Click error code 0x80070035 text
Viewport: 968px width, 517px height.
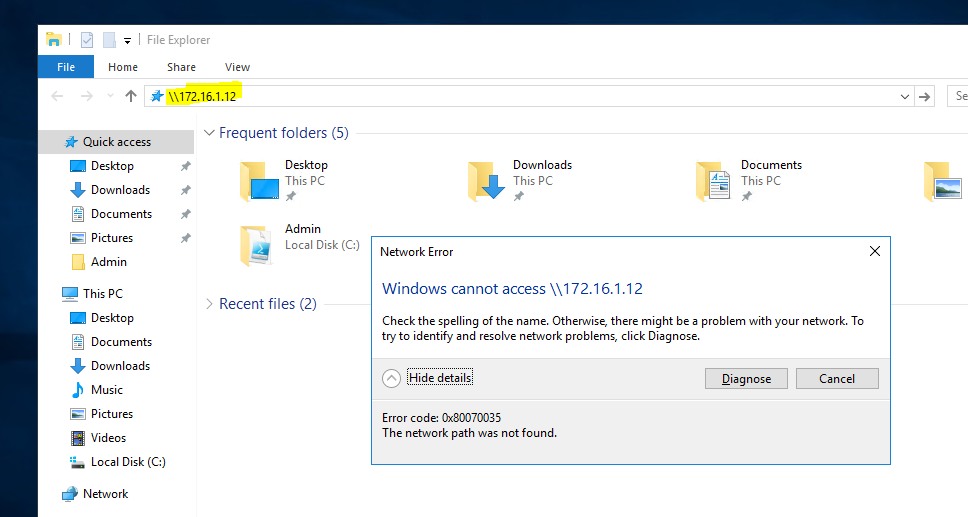pos(441,418)
